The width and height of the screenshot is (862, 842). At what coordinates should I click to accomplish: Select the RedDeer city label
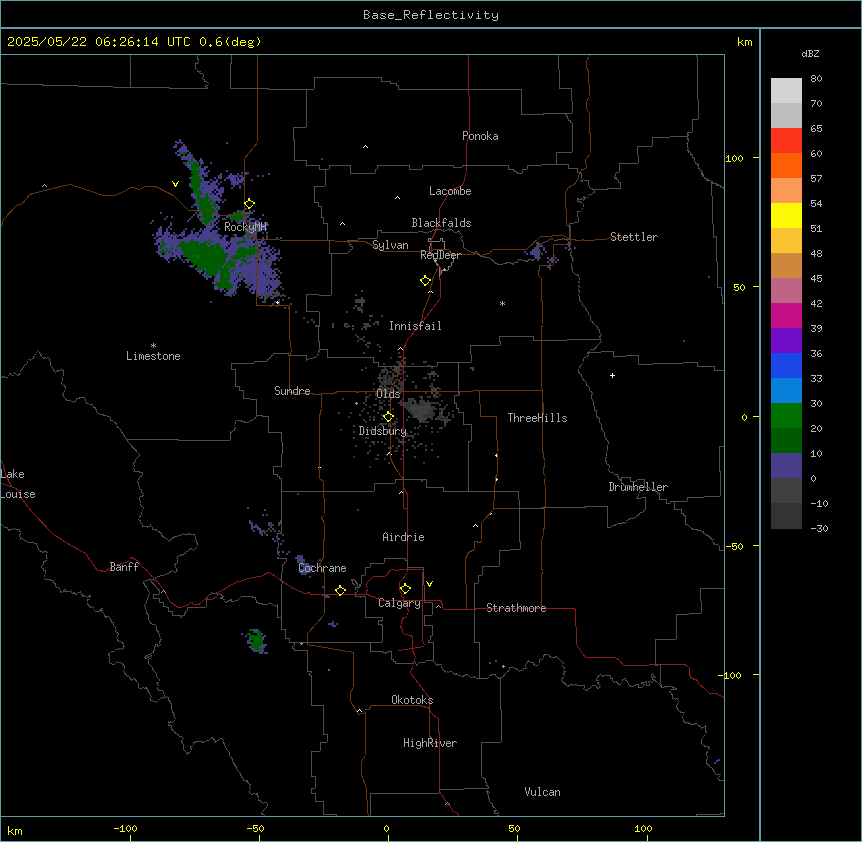[x=440, y=255]
